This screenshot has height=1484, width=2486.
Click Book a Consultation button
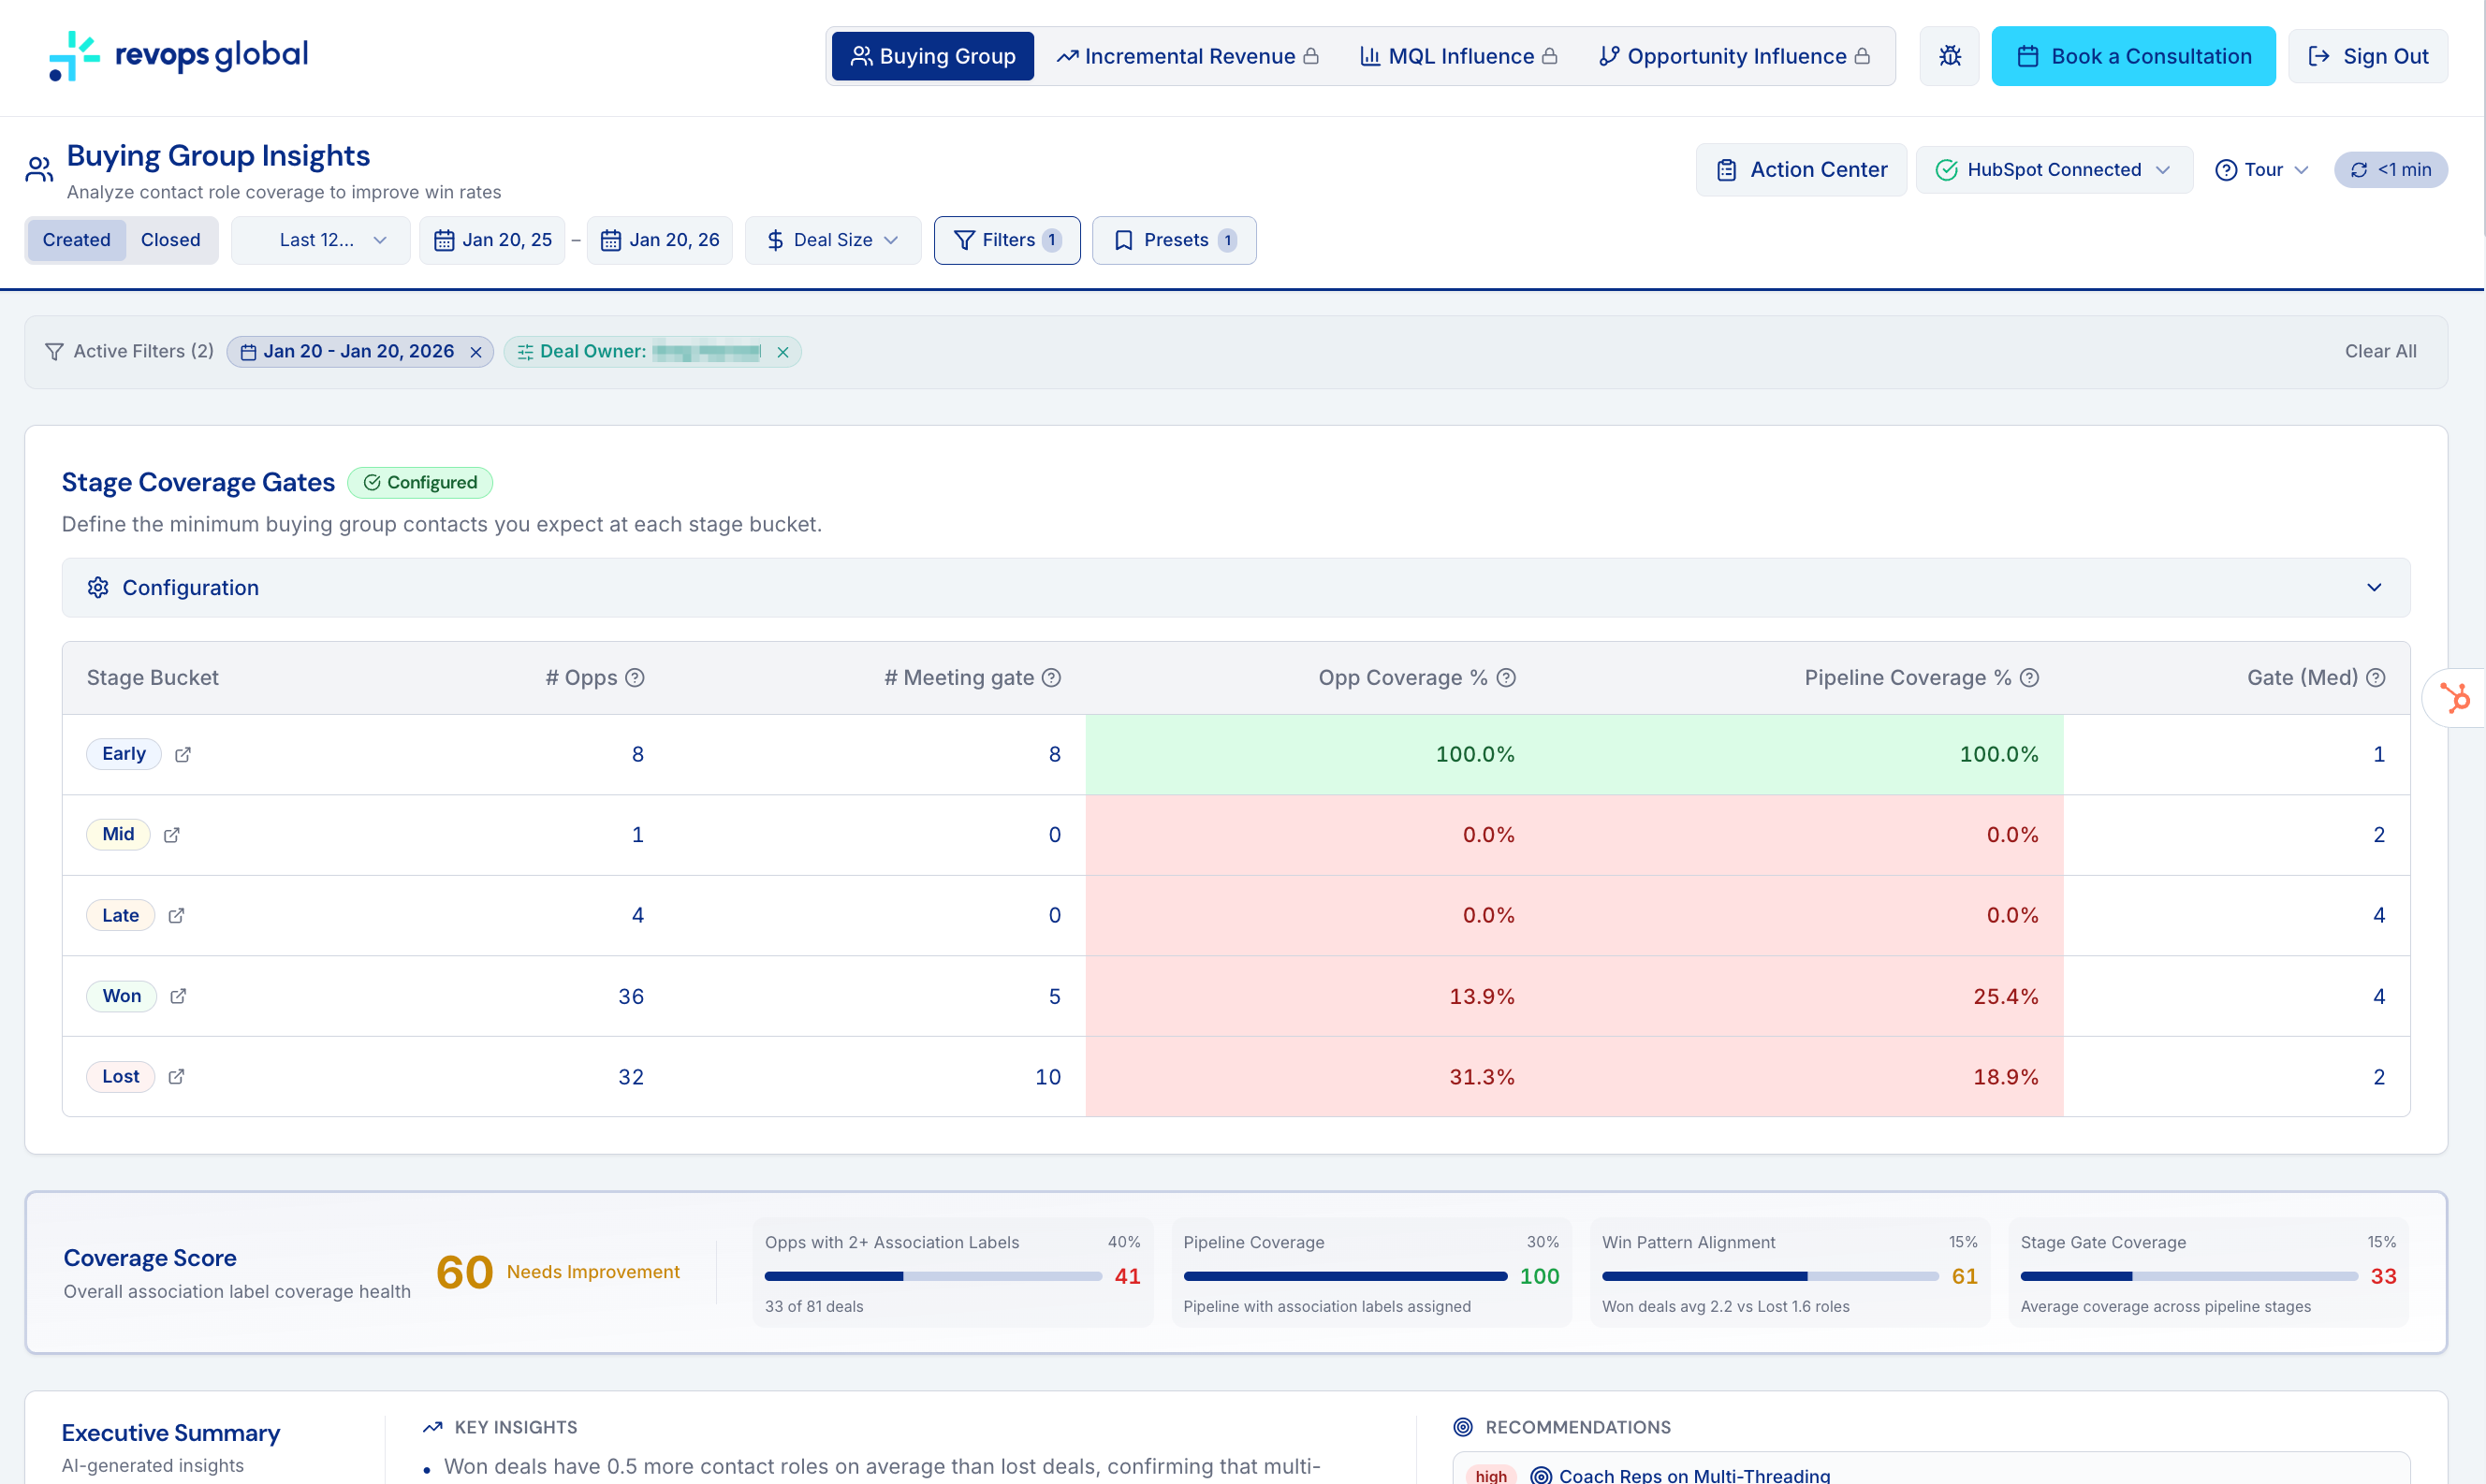pos(2132,56)
